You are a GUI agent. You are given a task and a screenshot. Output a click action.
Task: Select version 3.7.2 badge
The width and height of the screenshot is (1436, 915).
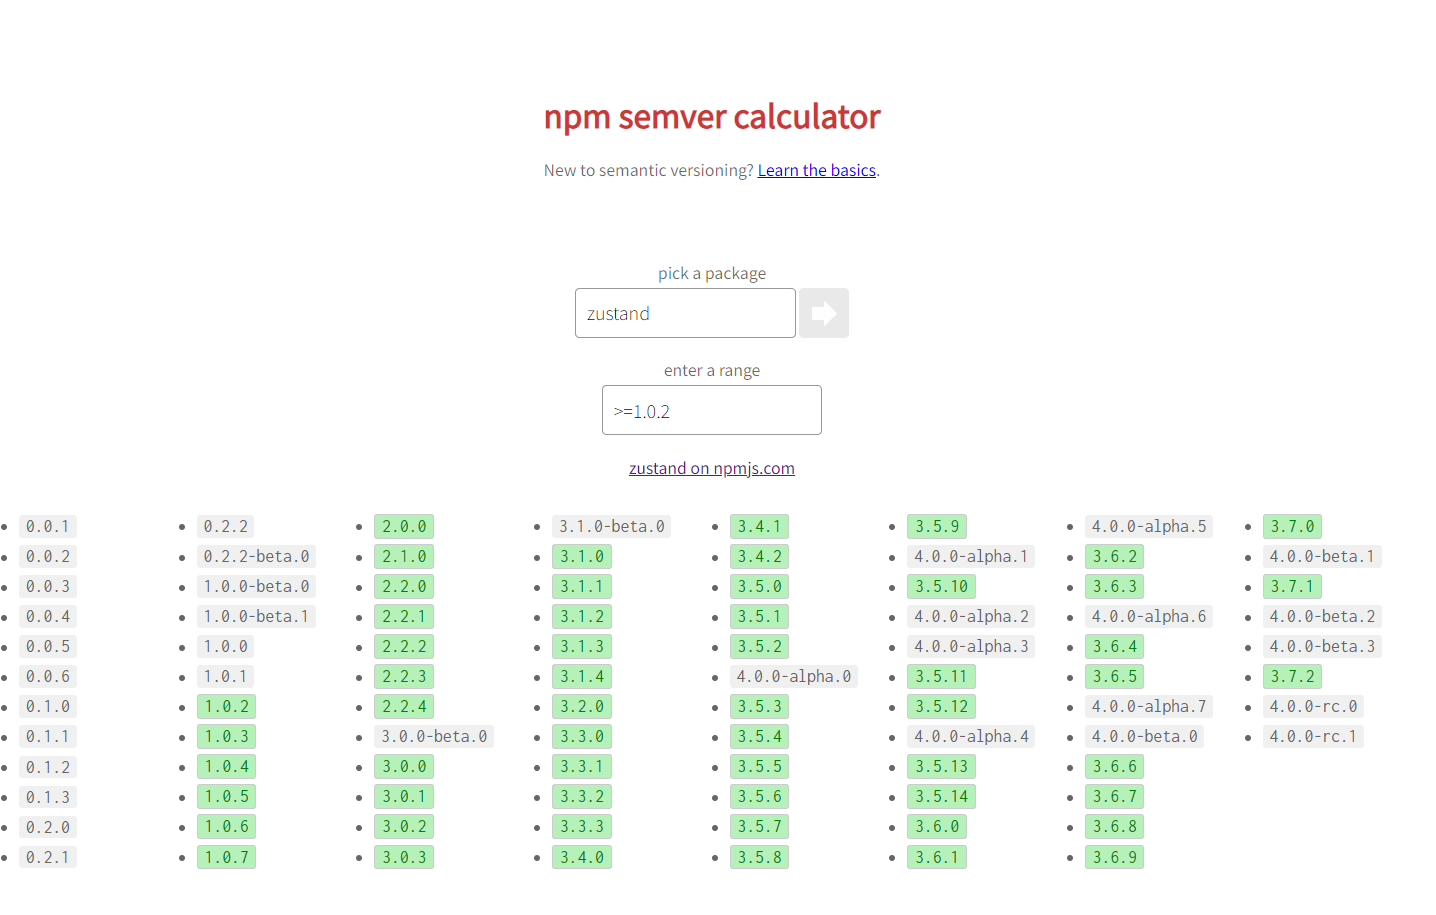pyautogui.click(x=1292, y=676)
